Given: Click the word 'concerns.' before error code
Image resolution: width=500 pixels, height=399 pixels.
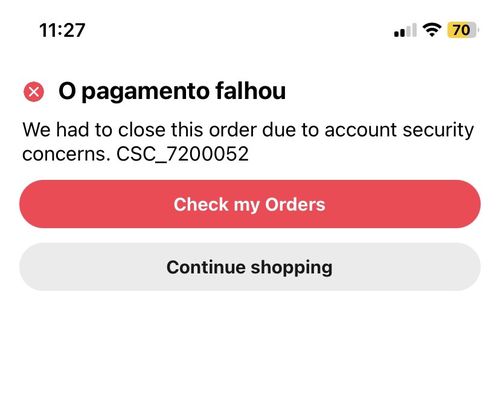Looking at the screenshot, I should point(66,155).
